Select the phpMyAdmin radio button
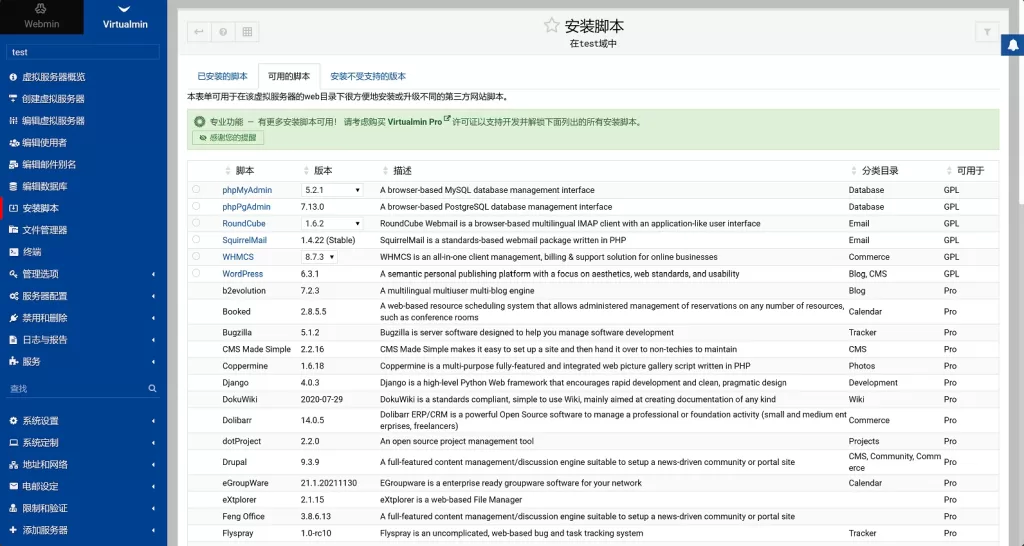This screenshot has width=1024, height=546. pos(196,189)
